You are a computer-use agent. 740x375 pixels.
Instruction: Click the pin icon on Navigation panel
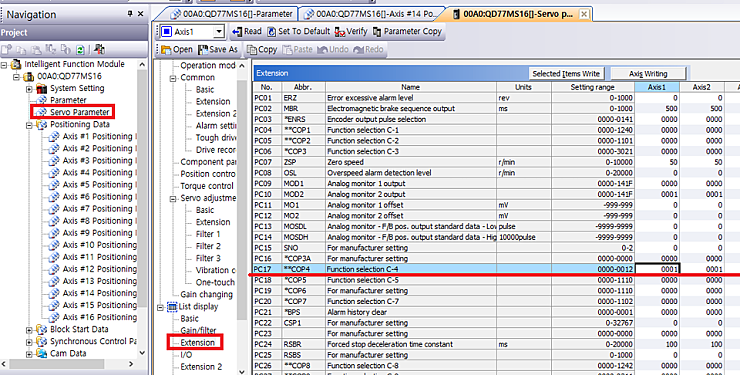coord(130,14)
